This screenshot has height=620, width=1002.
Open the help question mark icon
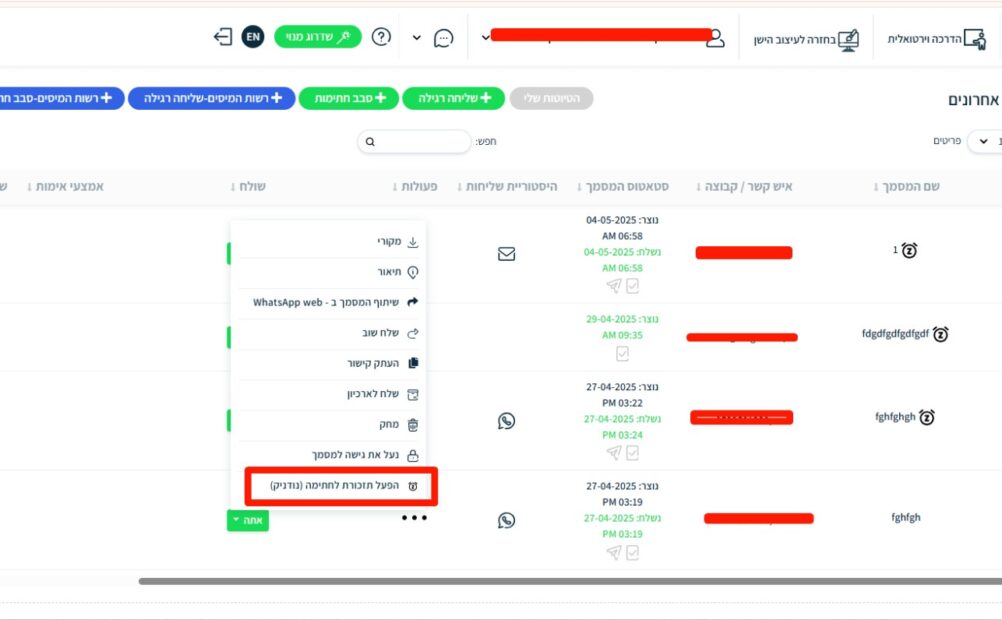tap(381, 37)
